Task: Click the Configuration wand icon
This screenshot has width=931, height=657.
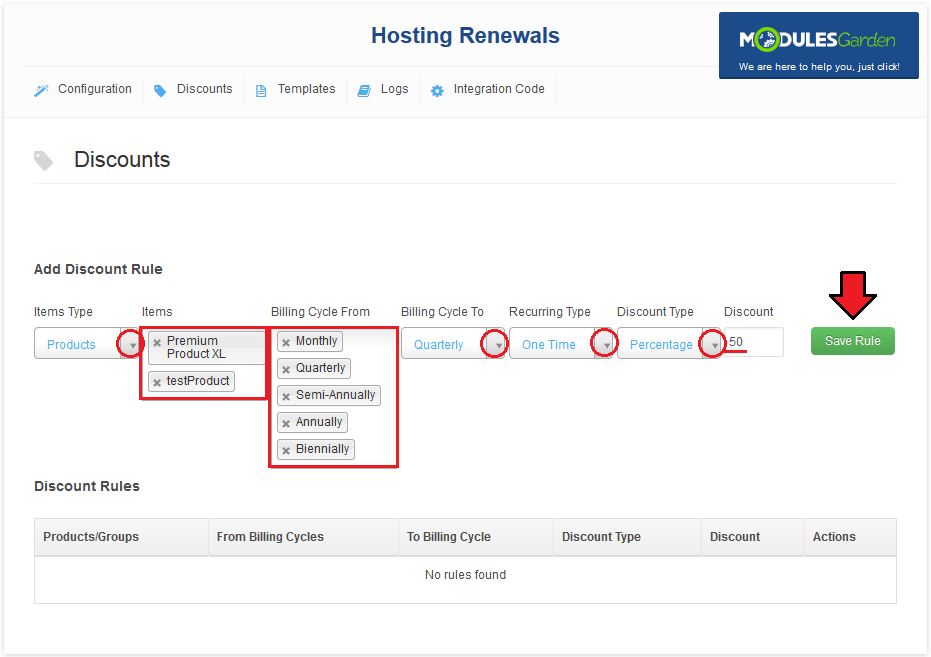Action: point(41,91)
